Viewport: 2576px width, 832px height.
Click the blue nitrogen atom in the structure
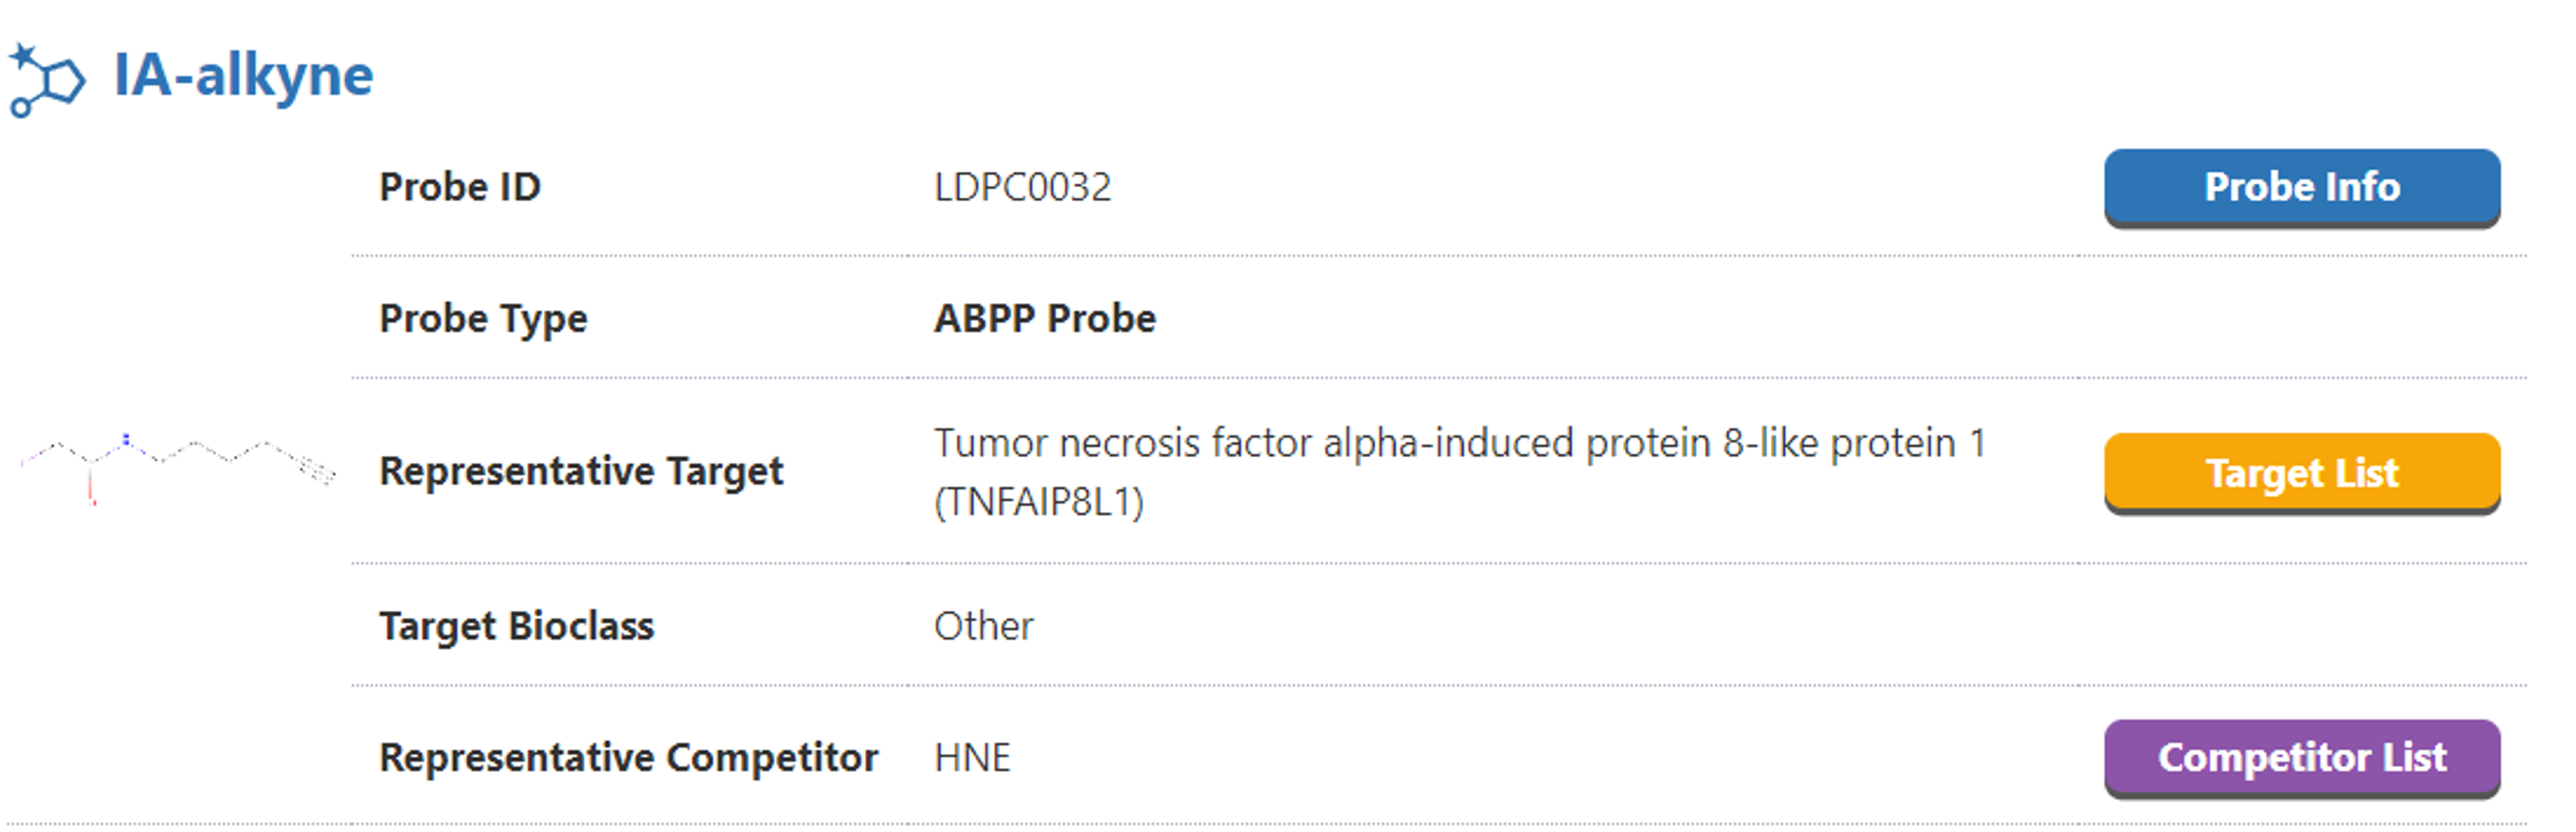point(126,438)
